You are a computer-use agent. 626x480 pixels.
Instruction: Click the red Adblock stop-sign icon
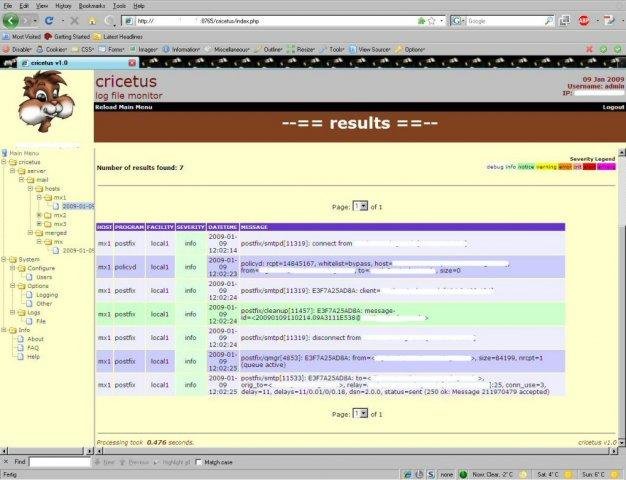coord(584,21)
